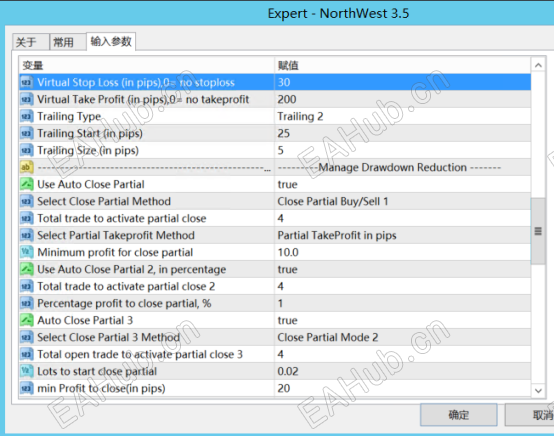Click the icon beside Virtual Take Profit row
Image resolution: width=554 pixels, height=436 pixels.
coord(26,99)
